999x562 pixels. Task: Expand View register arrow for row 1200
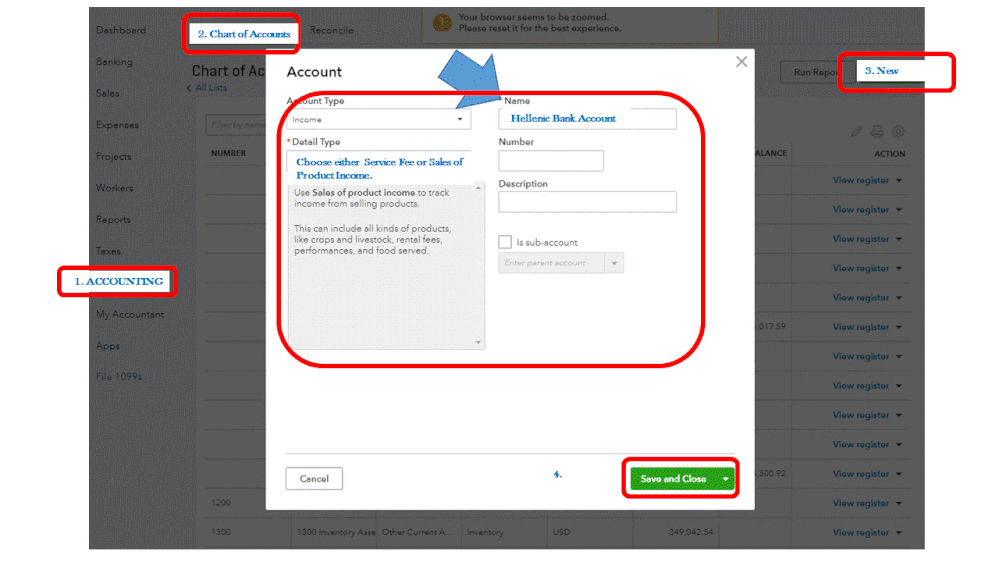[899, 503]
